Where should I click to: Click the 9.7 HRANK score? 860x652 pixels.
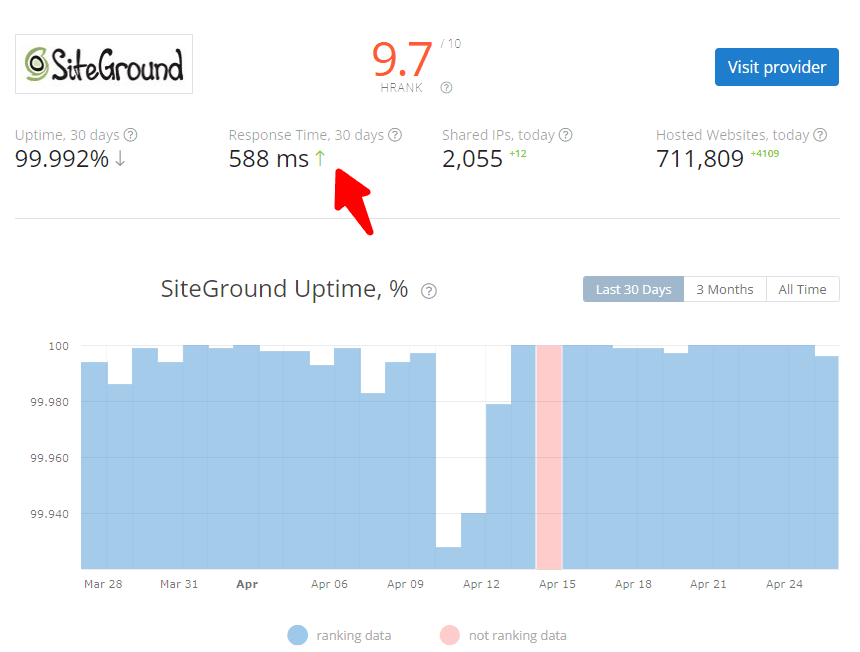(x=402, y=59)
